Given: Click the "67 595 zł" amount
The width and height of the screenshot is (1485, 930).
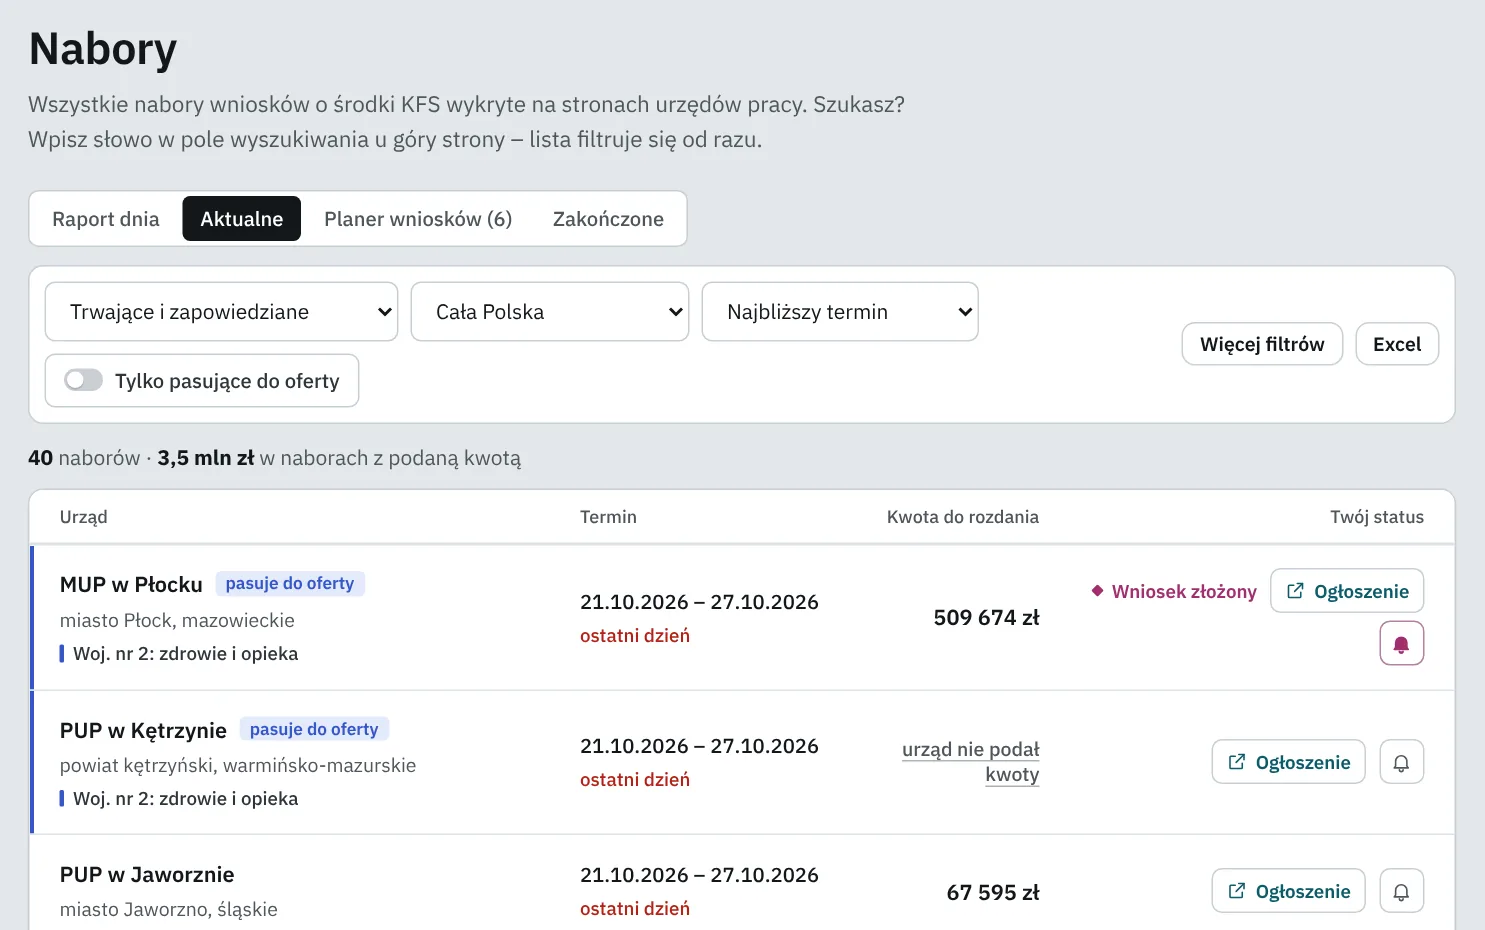Looking at the screenshot, I should click(x=993, y=893).
